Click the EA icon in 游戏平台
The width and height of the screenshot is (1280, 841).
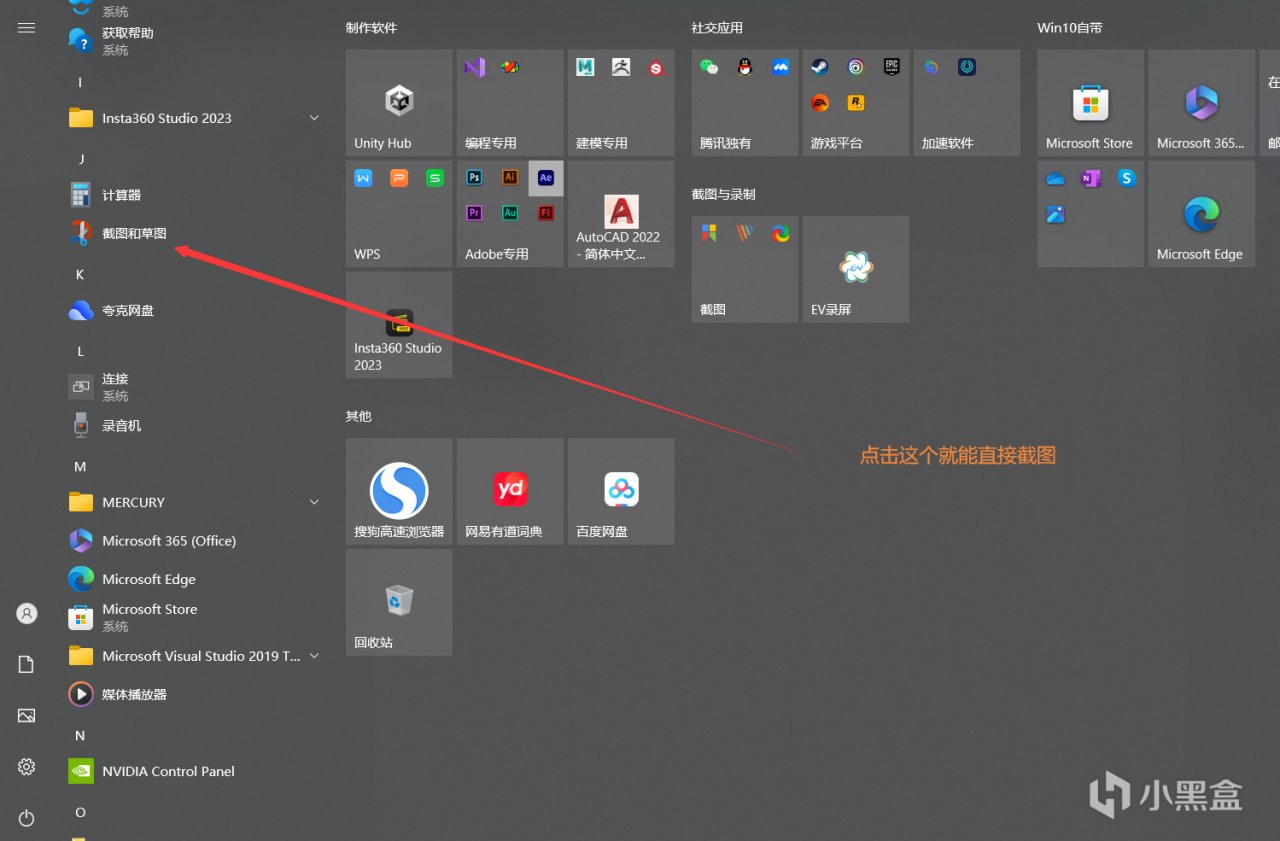820,102
